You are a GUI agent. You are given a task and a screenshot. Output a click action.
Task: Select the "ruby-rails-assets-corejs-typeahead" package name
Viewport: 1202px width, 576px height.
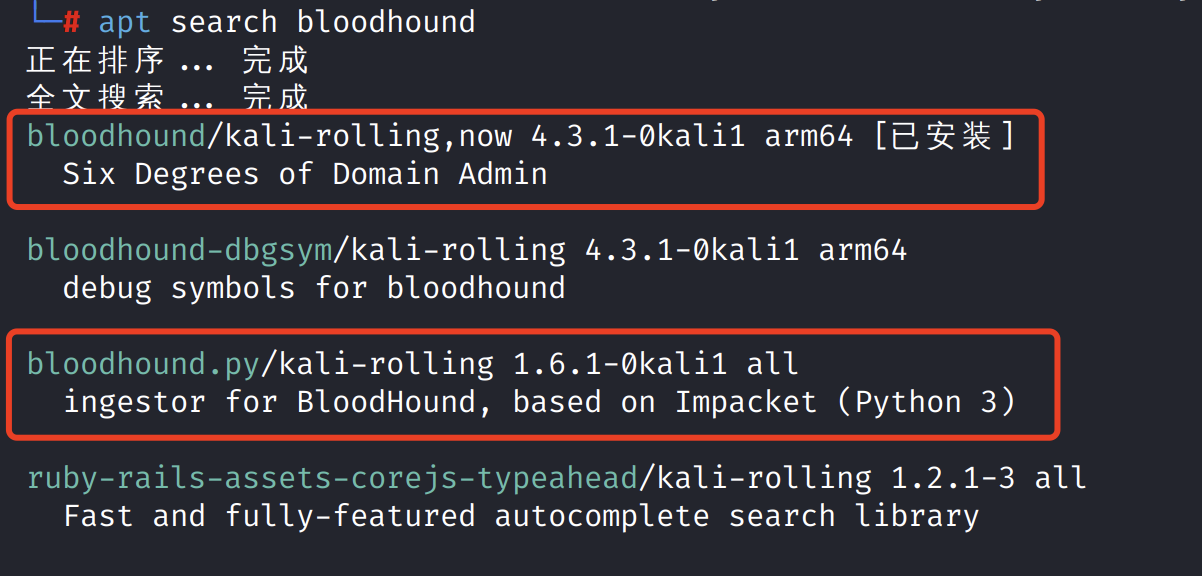pos(332,478)
